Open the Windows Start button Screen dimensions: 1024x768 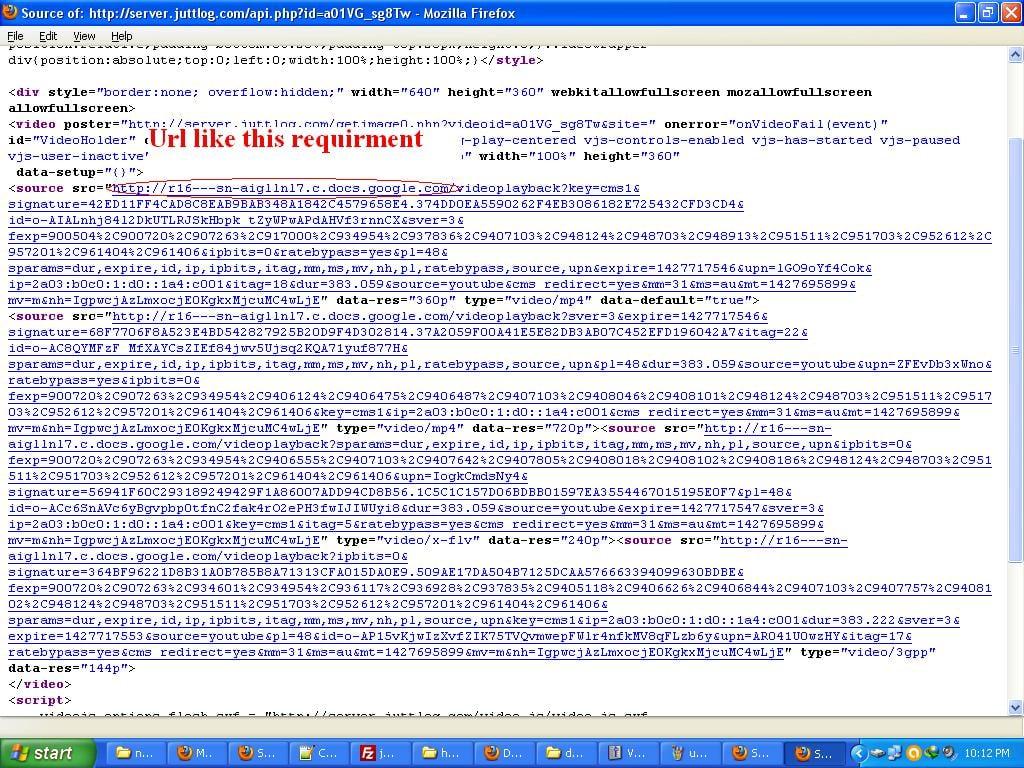[42, 753]
